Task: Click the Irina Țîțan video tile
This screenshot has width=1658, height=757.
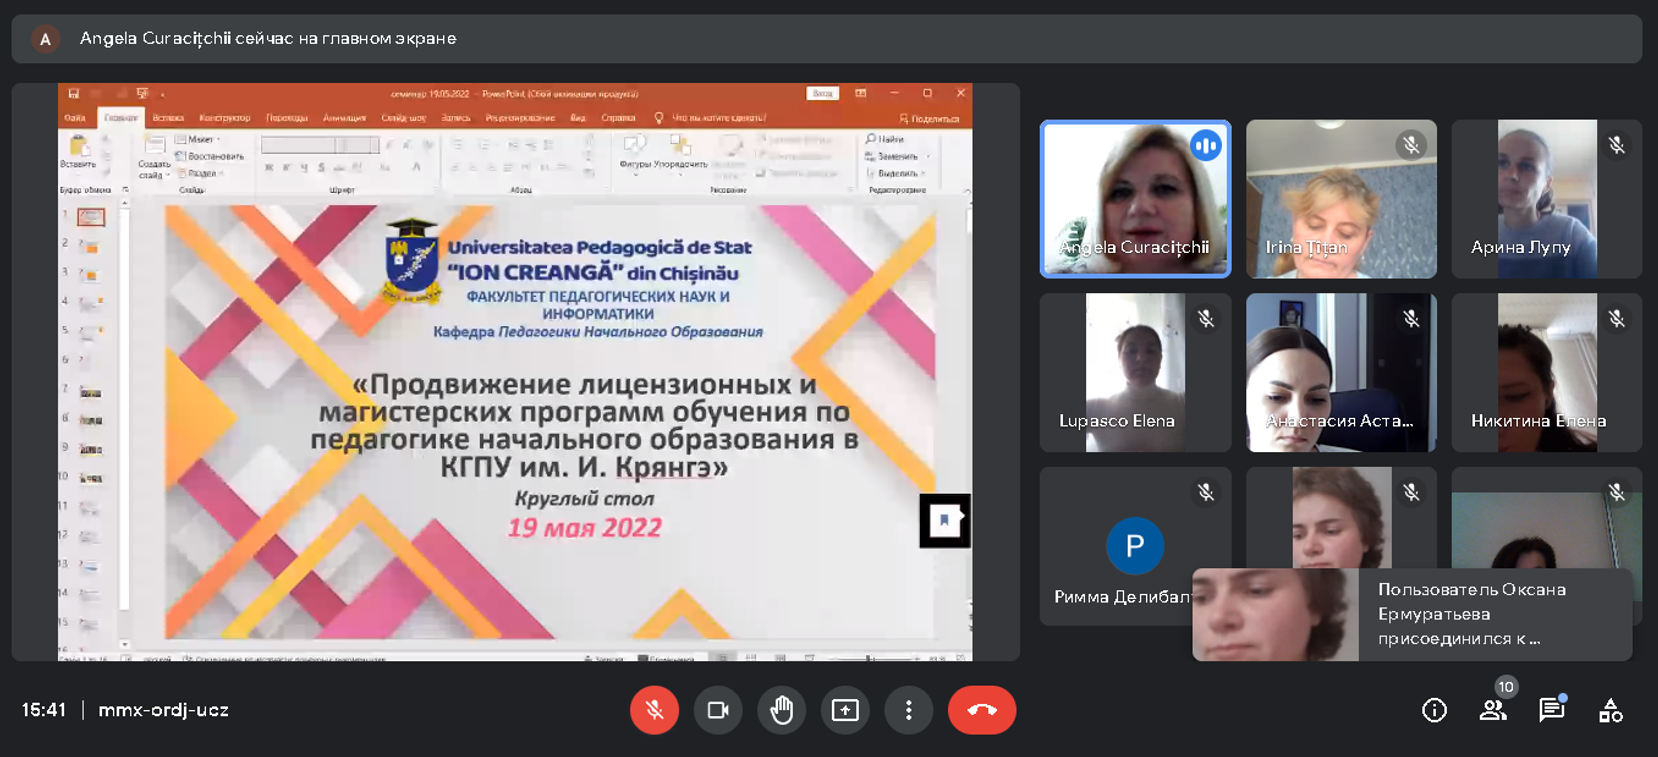Action: [1341, 199]
